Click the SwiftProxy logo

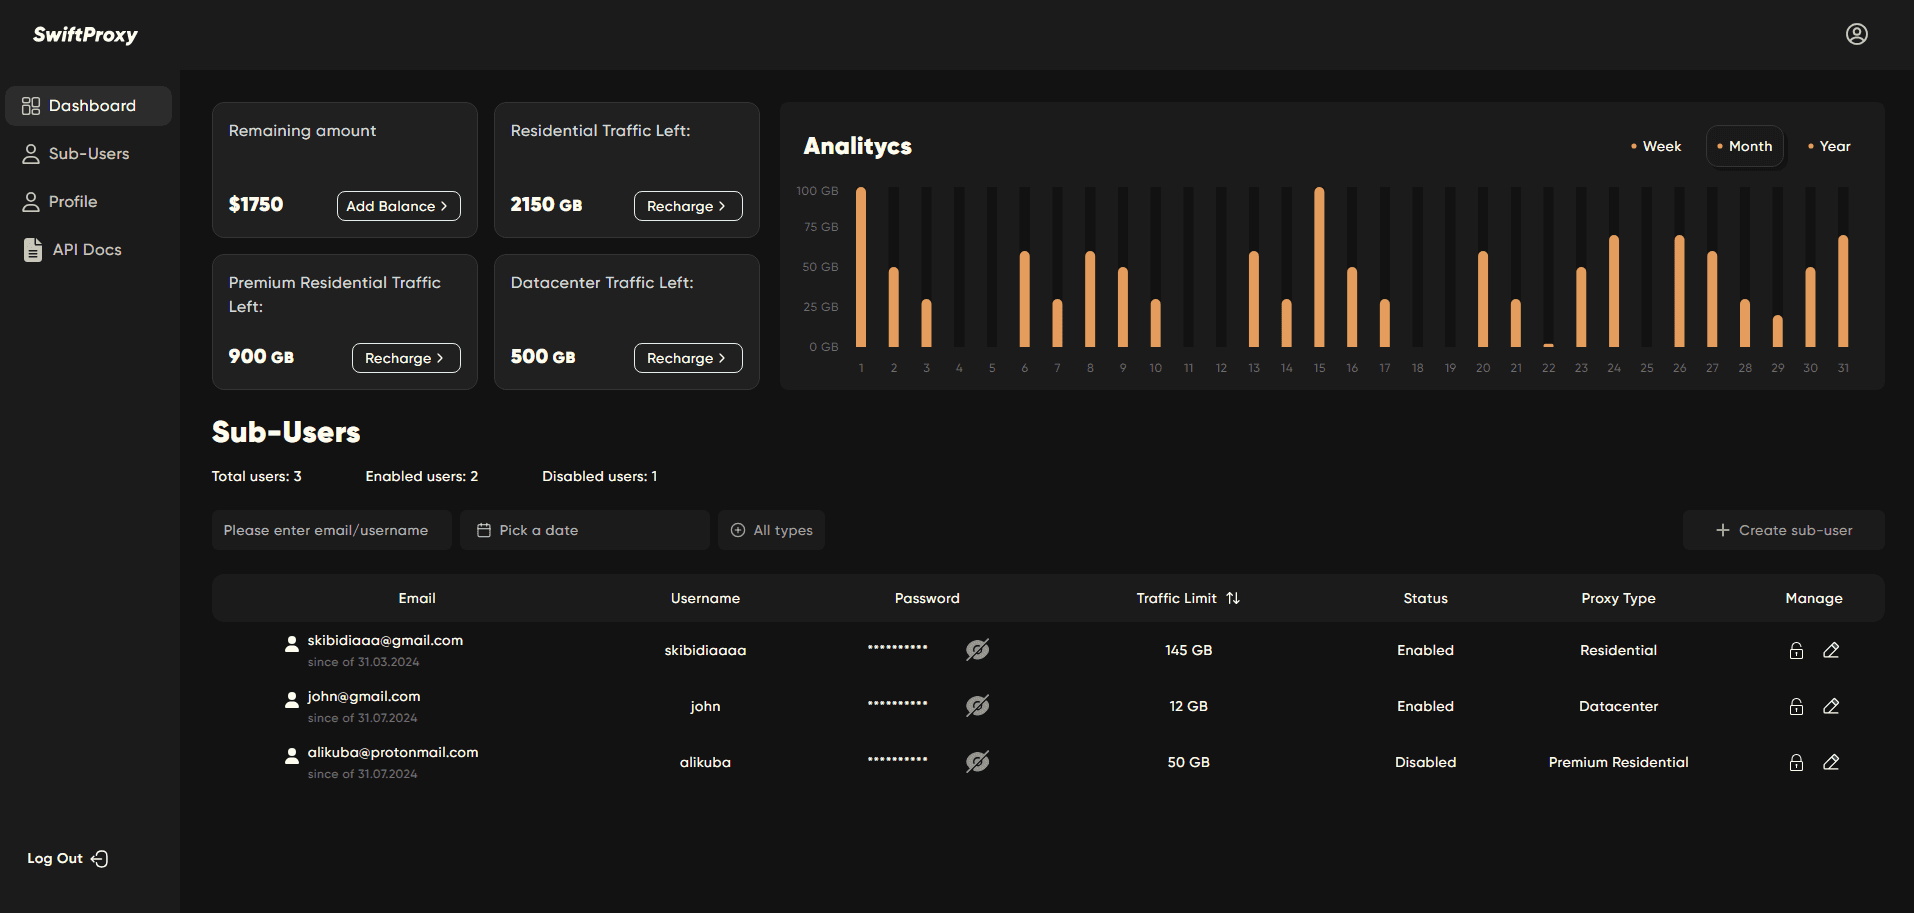point(85,35)
